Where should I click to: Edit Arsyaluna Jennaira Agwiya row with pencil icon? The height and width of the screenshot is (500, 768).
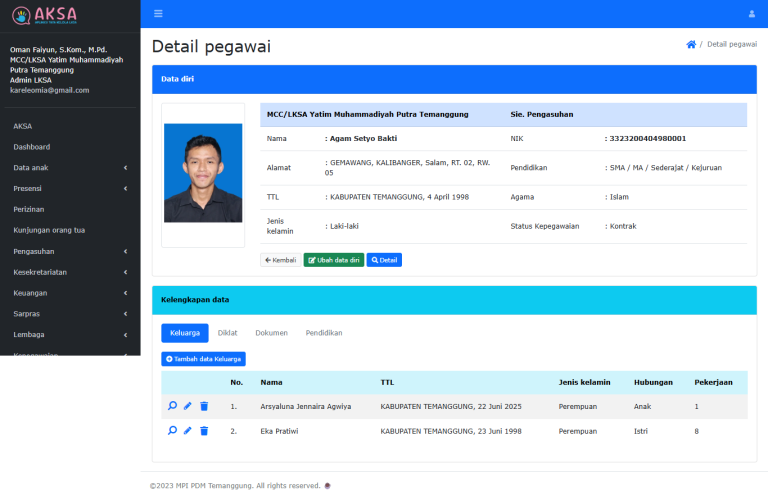188,406
